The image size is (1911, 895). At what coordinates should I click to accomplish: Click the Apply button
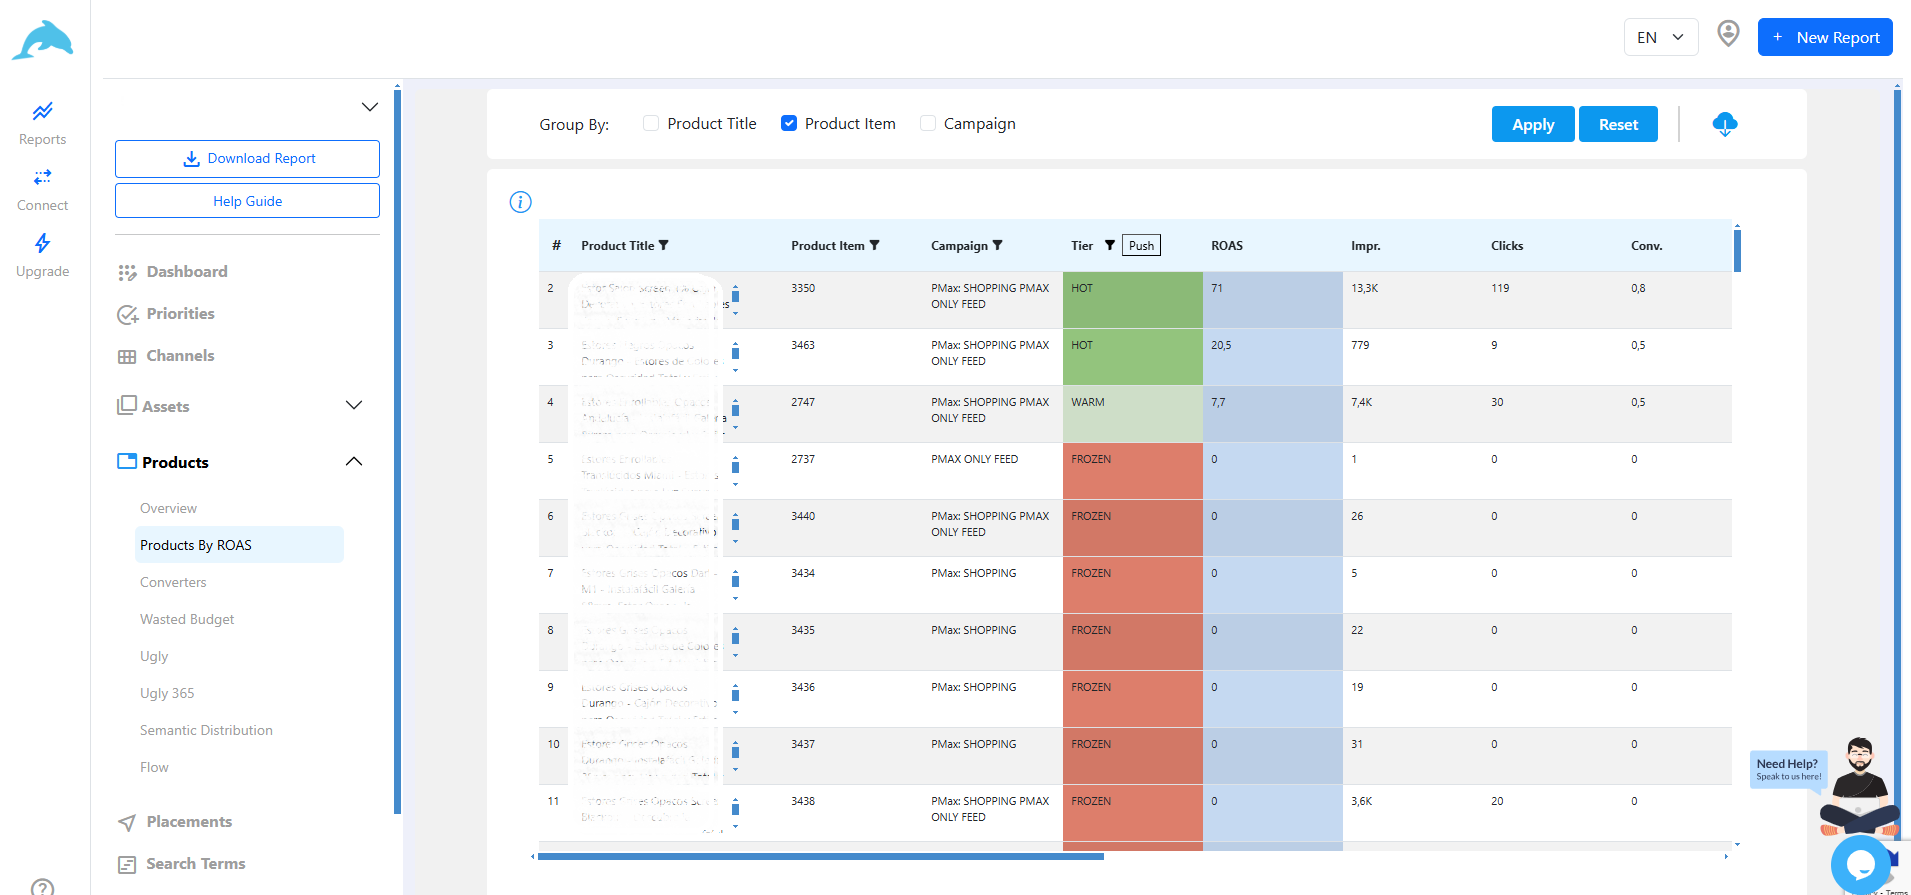1533,124
